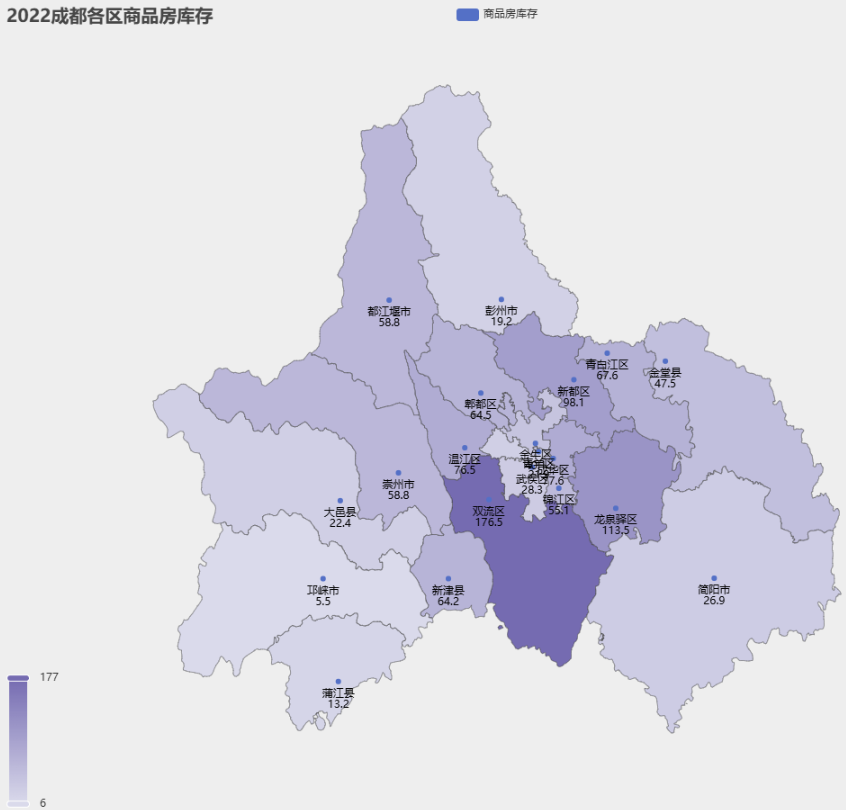The image size is (846, 810).
Task: Click the 113.5 value under 龙泉驿区
Action: click(616, 530)
